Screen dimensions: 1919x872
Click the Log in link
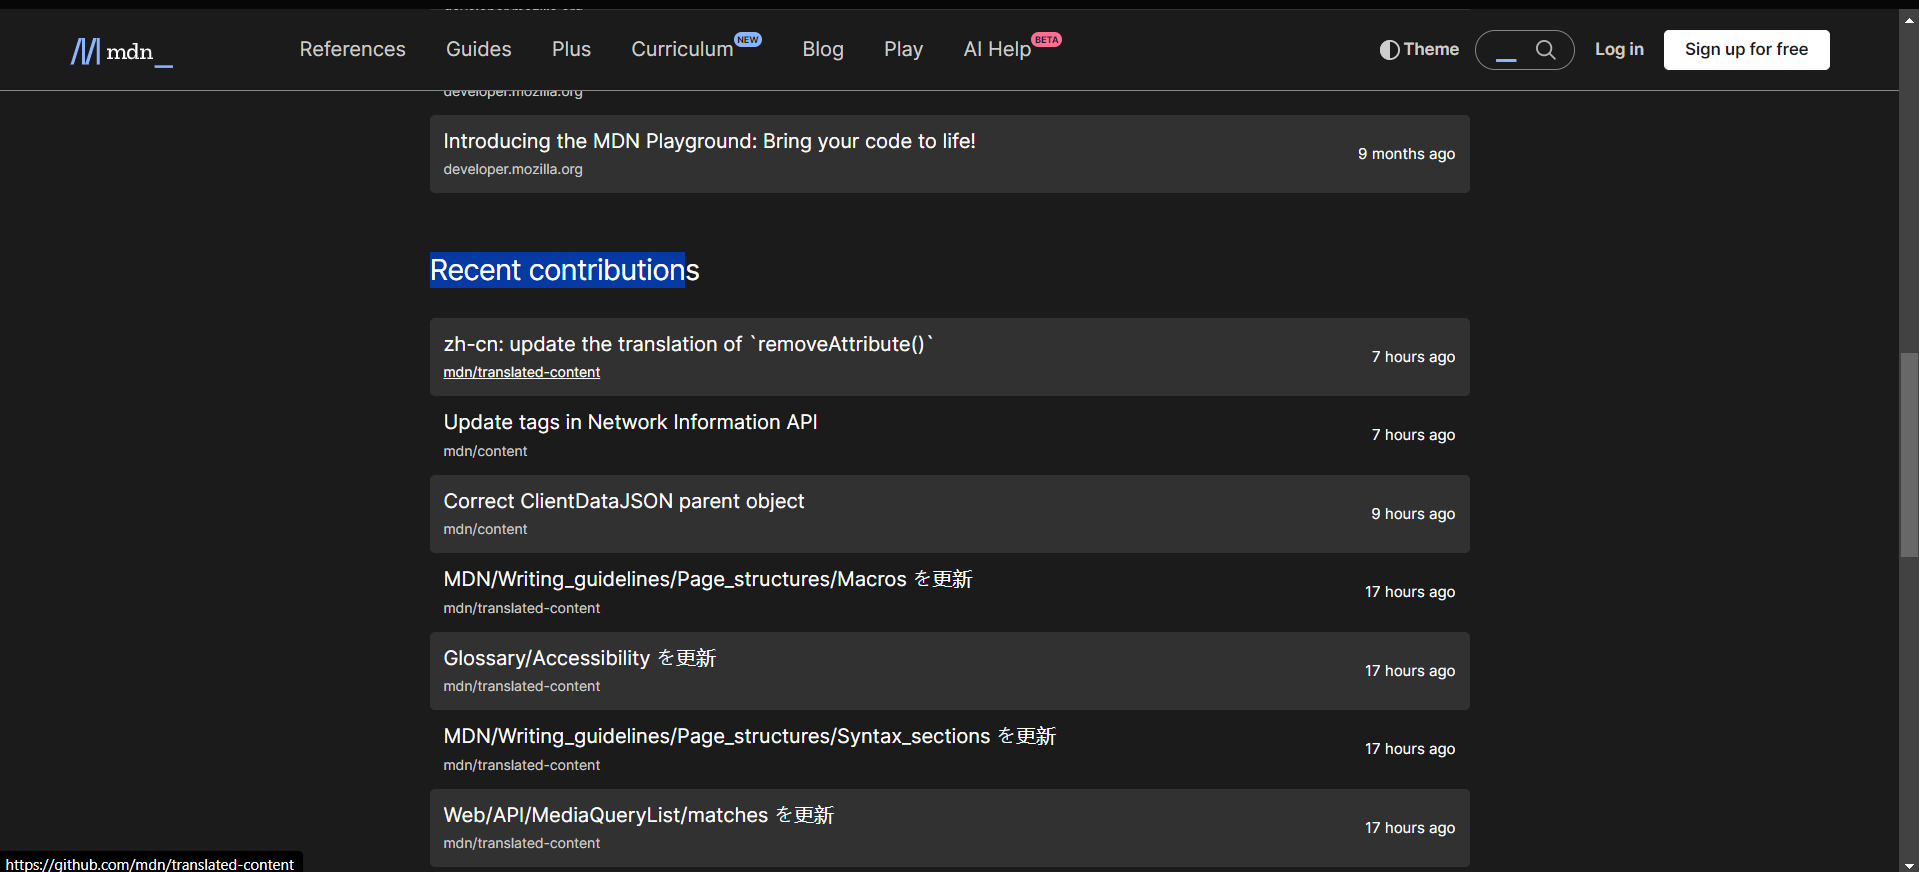1618,50
